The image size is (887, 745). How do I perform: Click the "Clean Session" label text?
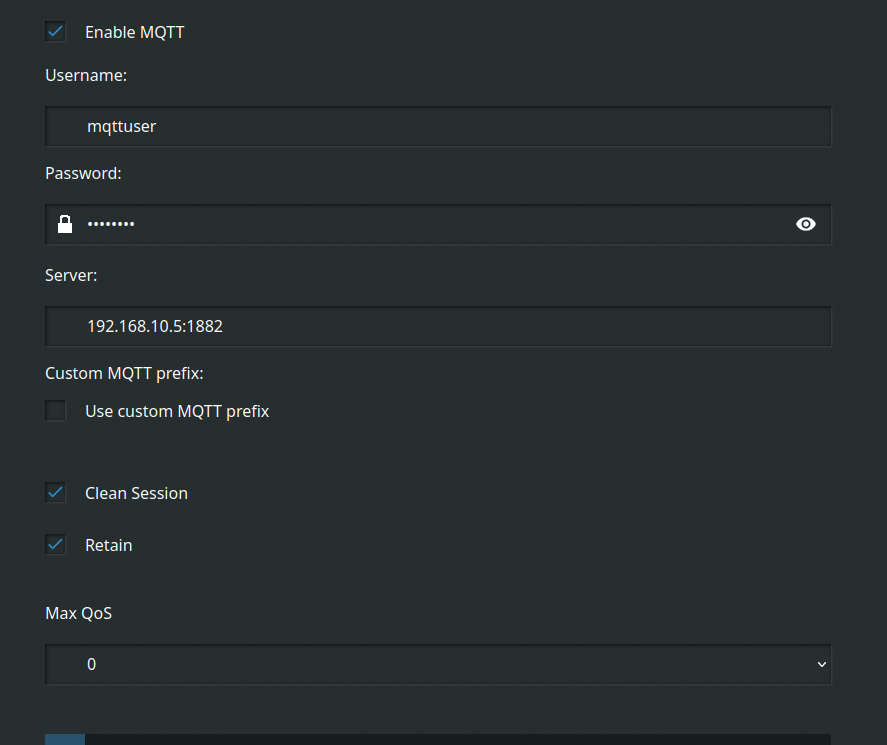coord(136,493)
